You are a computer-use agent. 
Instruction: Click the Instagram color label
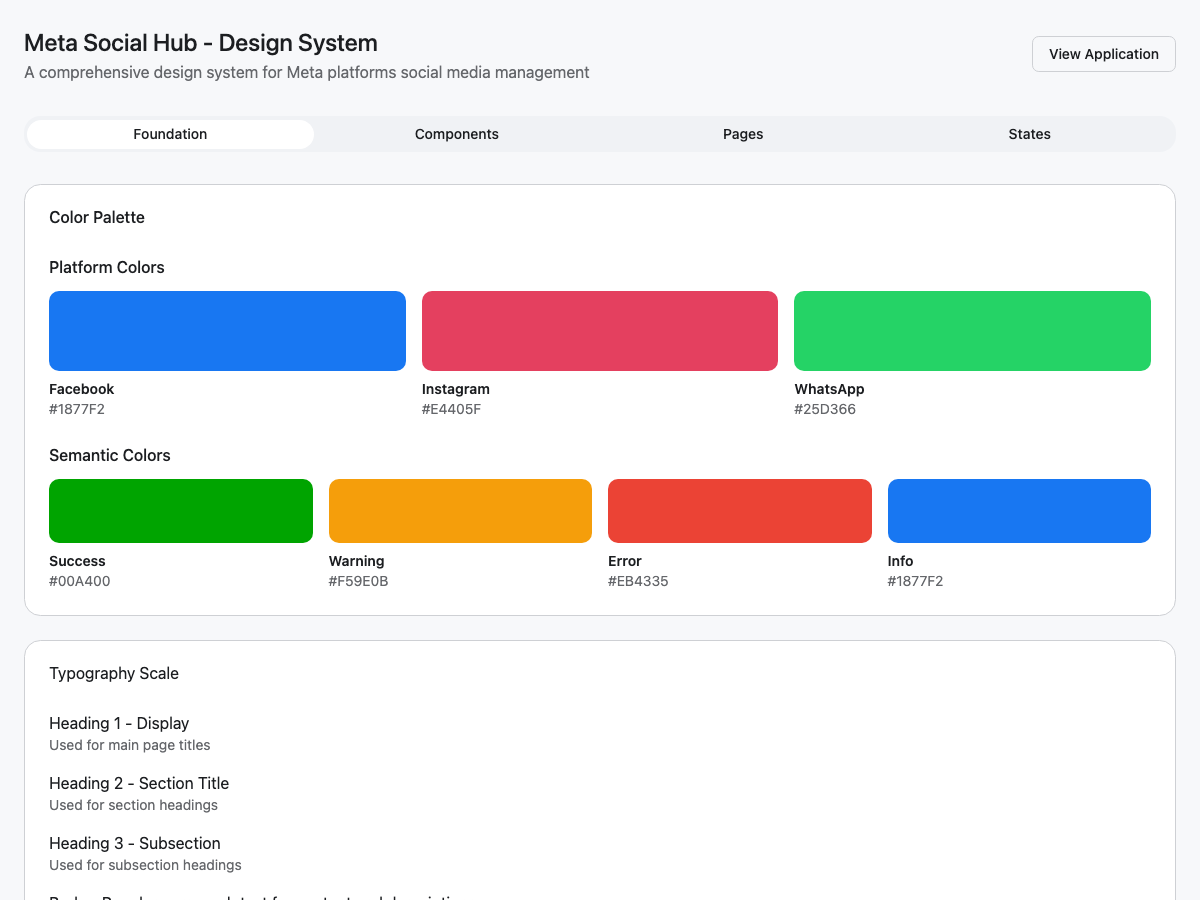click(456, 389)
